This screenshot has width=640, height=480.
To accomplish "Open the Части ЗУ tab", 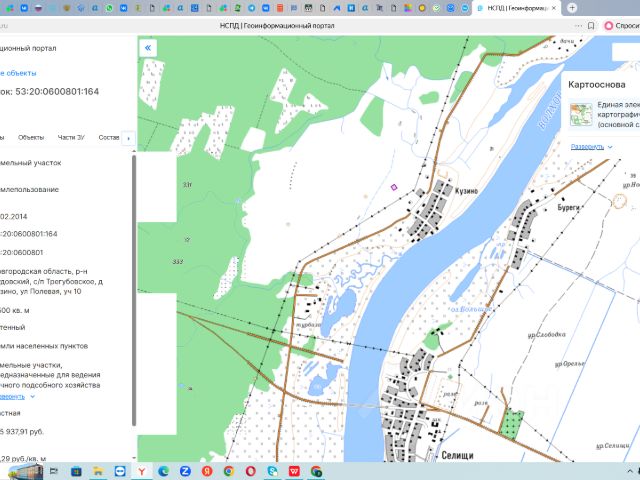I will [72, 137].
